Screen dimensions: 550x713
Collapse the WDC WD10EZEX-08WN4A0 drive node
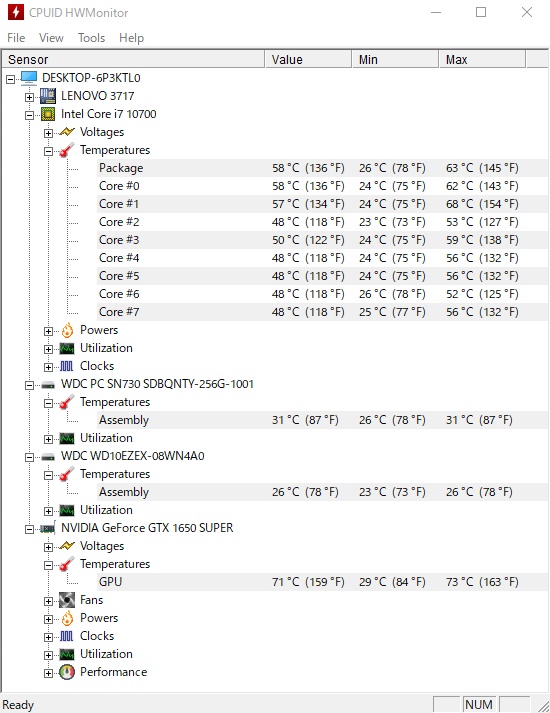[30, 457]
